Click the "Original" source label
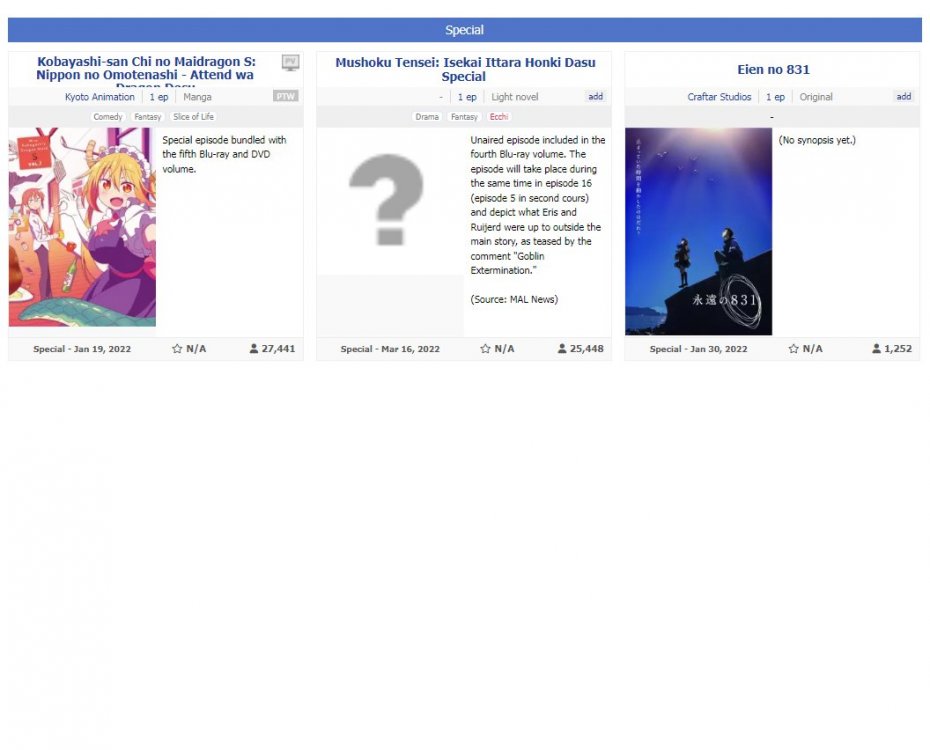This screenshot has height=750, width=930. pos(816,97)
